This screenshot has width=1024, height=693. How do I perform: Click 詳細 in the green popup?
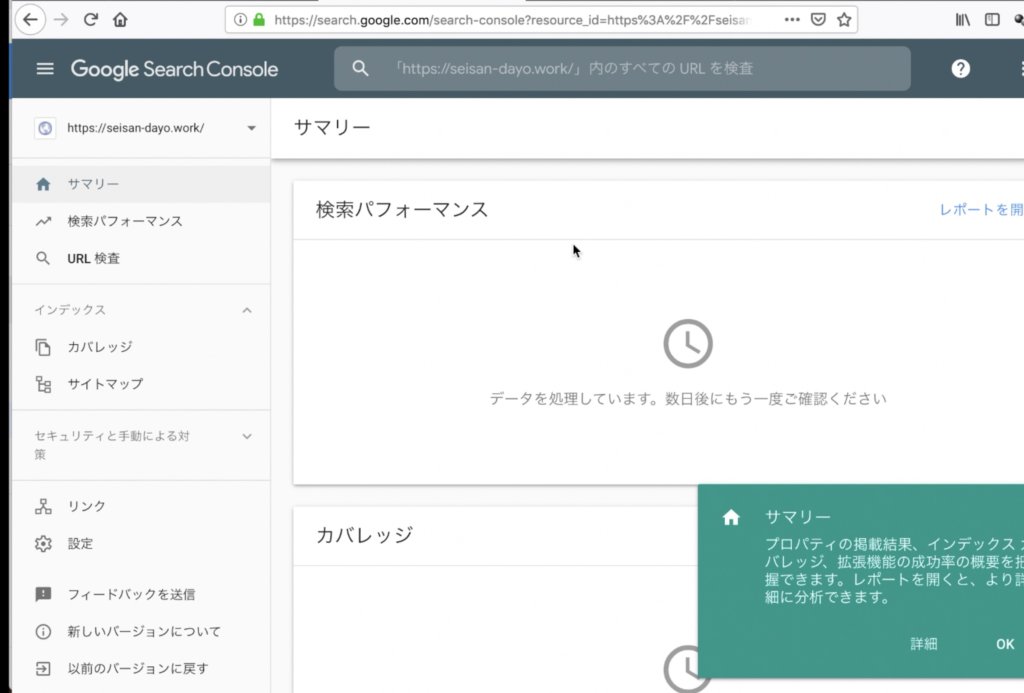pyautogui.click(x=924, y=644)
